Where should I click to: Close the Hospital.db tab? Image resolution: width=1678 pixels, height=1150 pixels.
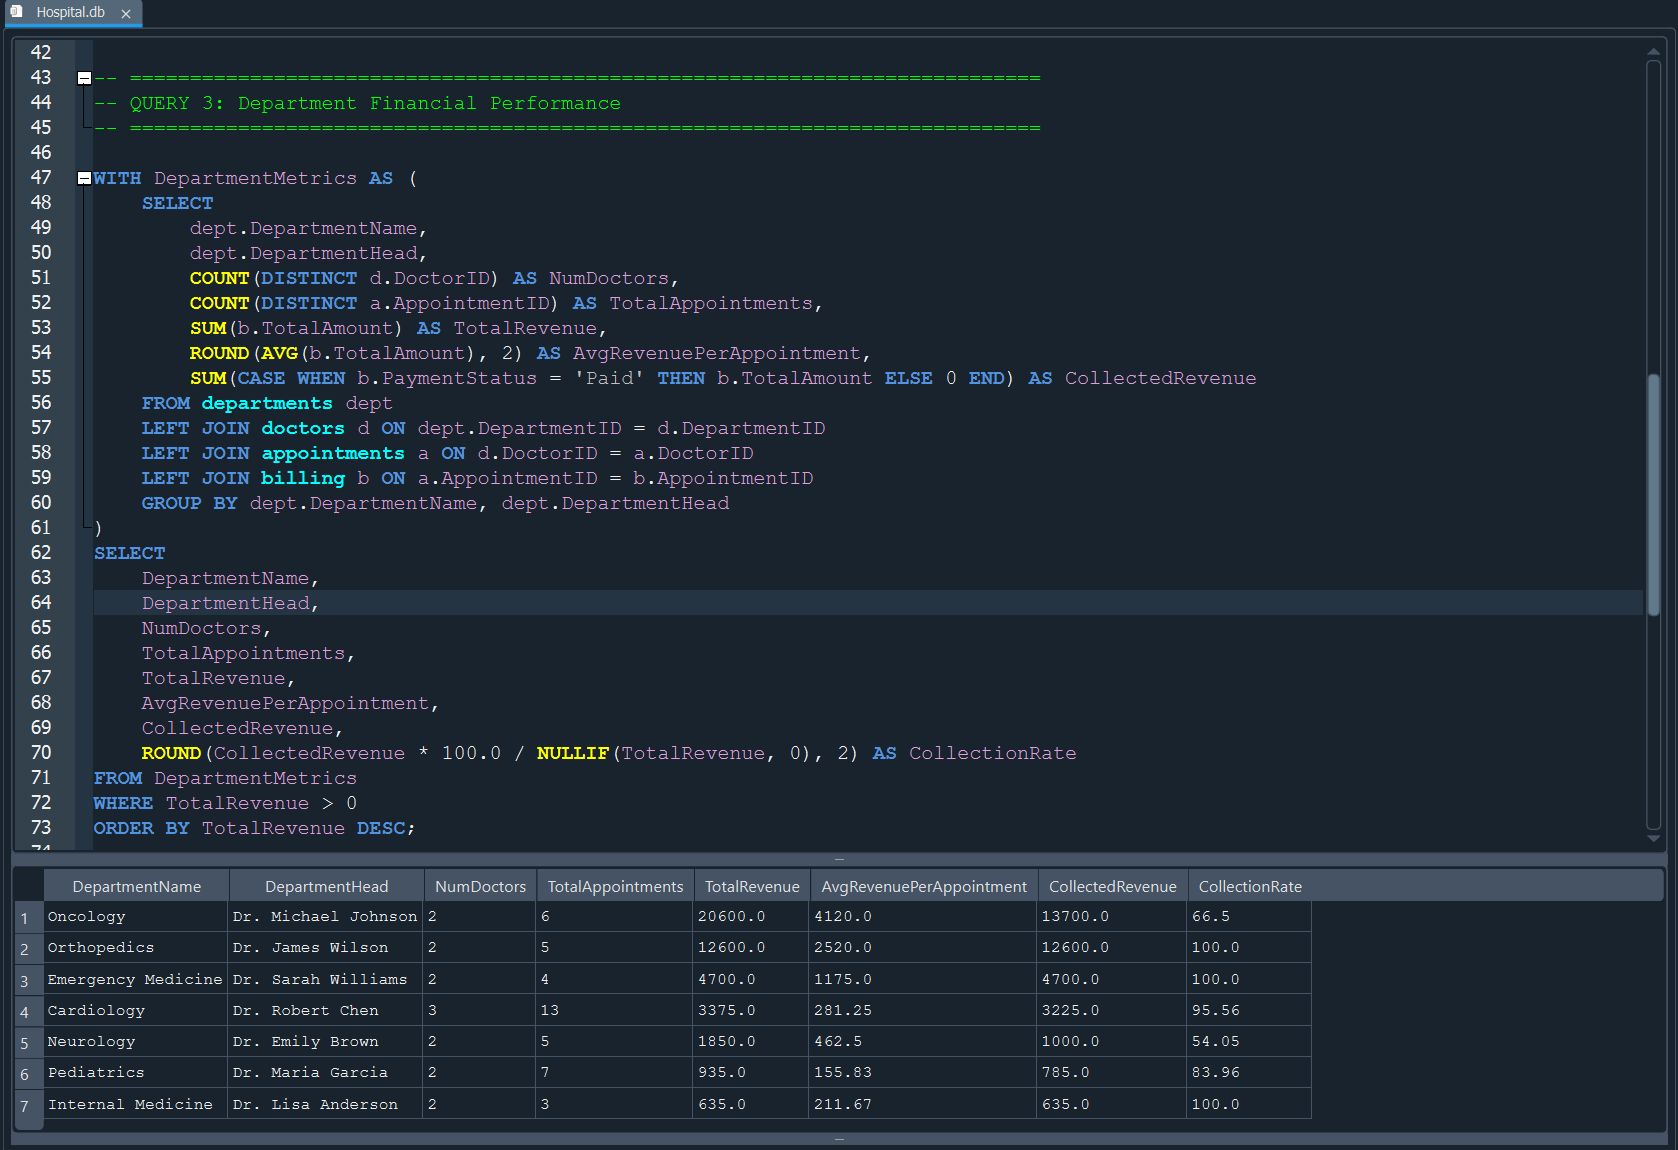point(126,14)
